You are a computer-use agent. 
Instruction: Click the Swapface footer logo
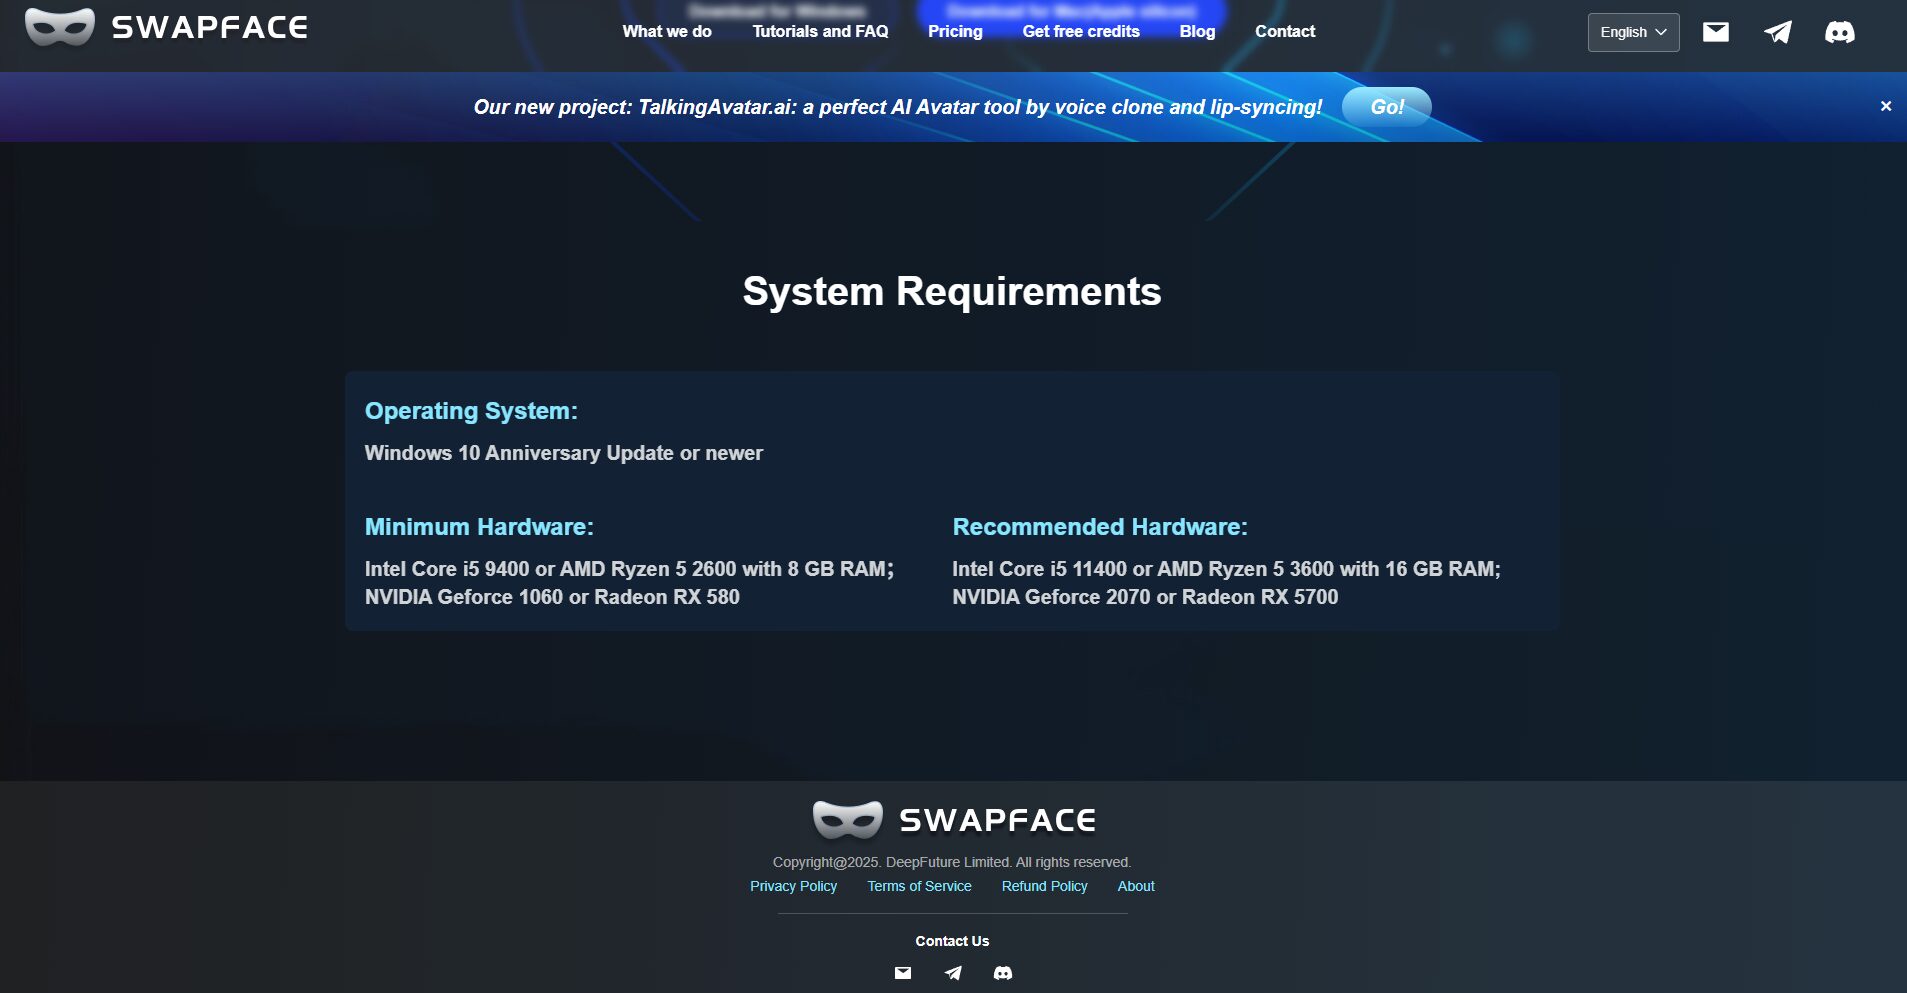point(952,817)
